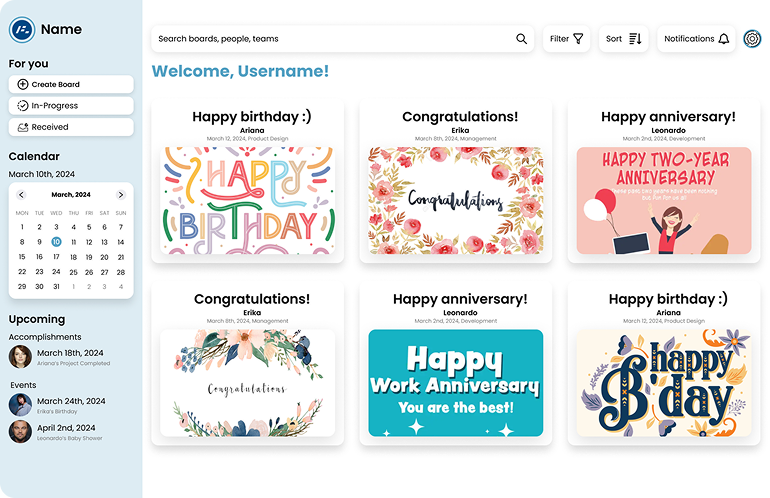Click Erika's avatar under Events
The width and height of the screenshot is (770, 498).
click(x=21, y=405)
